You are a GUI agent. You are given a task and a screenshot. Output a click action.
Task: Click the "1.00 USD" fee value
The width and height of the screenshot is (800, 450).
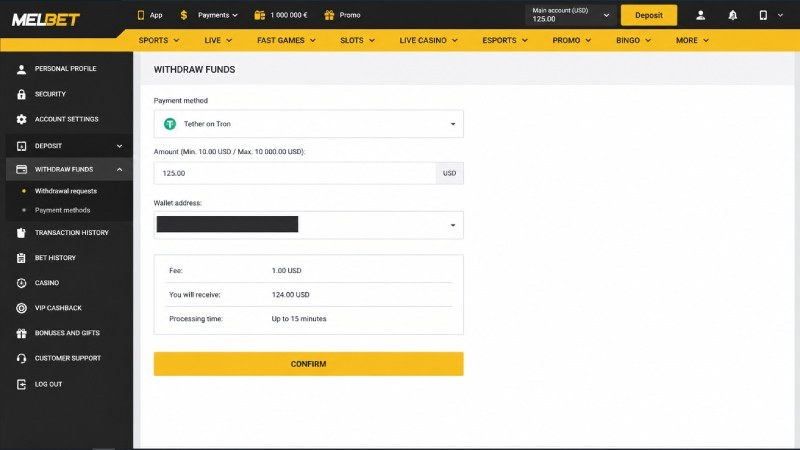(286, 271)
